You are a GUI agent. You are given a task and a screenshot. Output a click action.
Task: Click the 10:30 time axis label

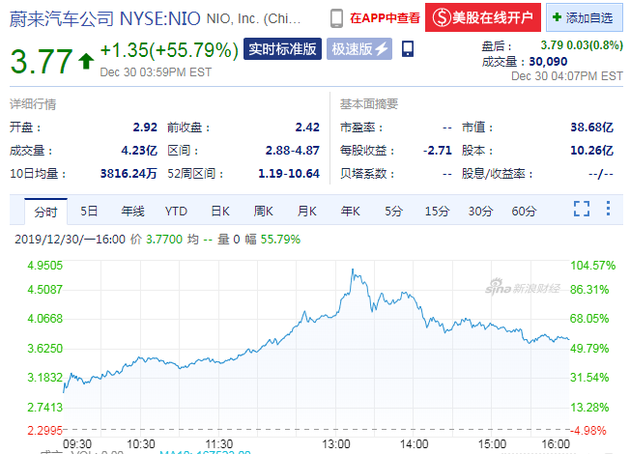pos(141,444)
